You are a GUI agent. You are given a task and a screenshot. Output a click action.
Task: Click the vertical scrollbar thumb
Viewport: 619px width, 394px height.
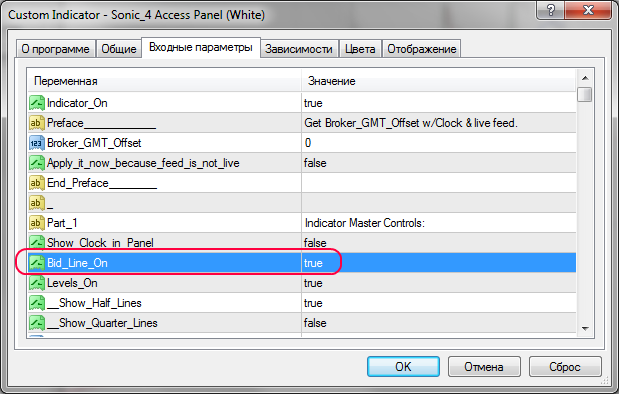tap(585, 94)
